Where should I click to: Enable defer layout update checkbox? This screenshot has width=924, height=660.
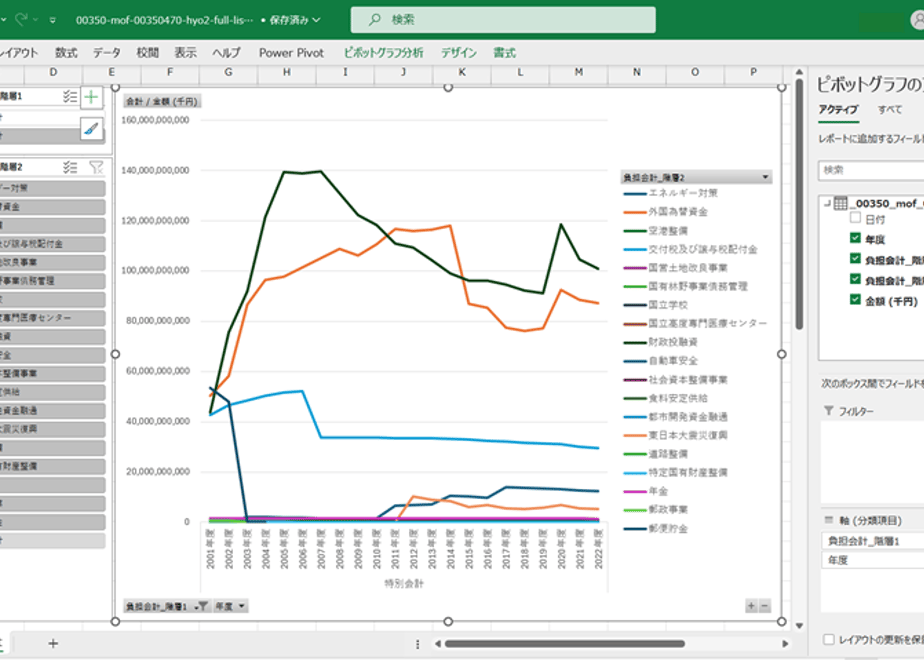pos(829,639)
